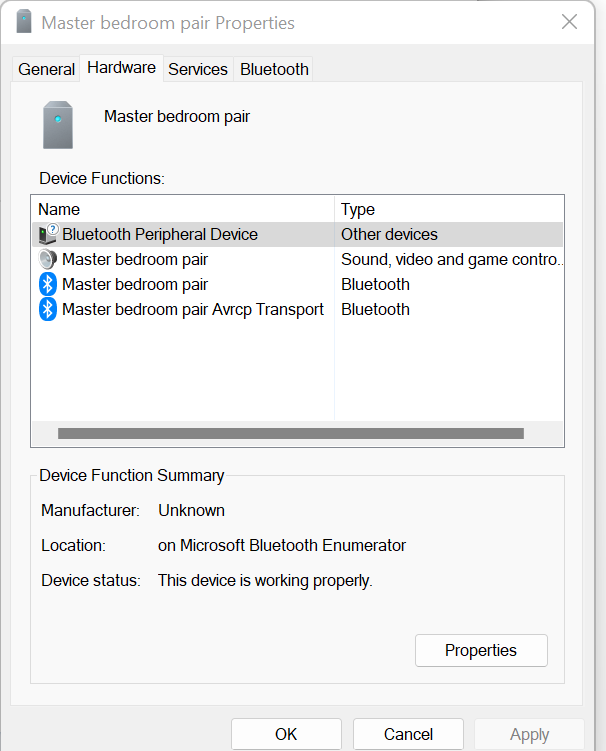
Task: Sort by the Type column header
Action: 448,209
